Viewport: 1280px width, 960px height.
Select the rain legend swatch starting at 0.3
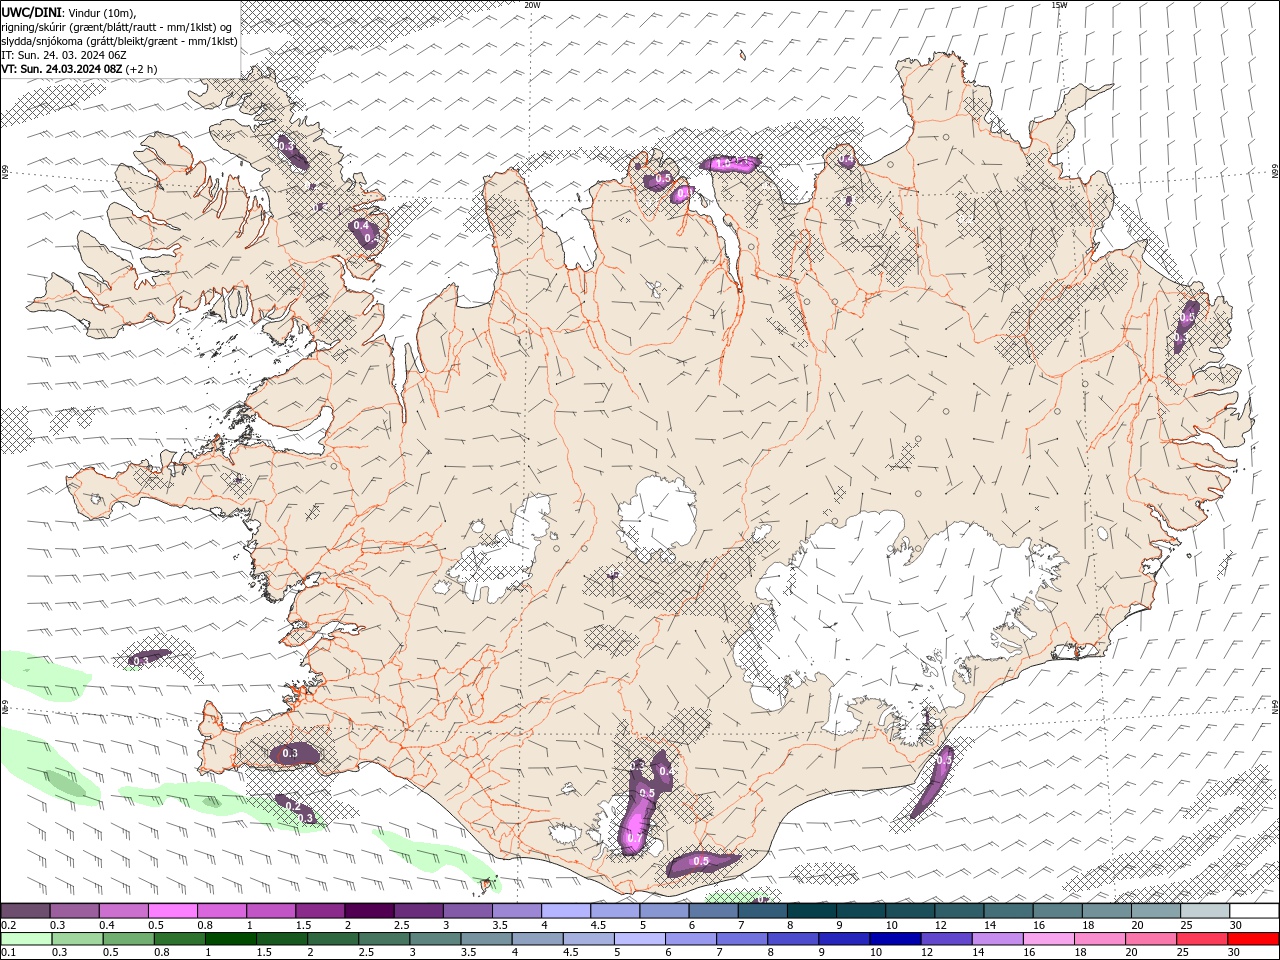tap(77, 939)
